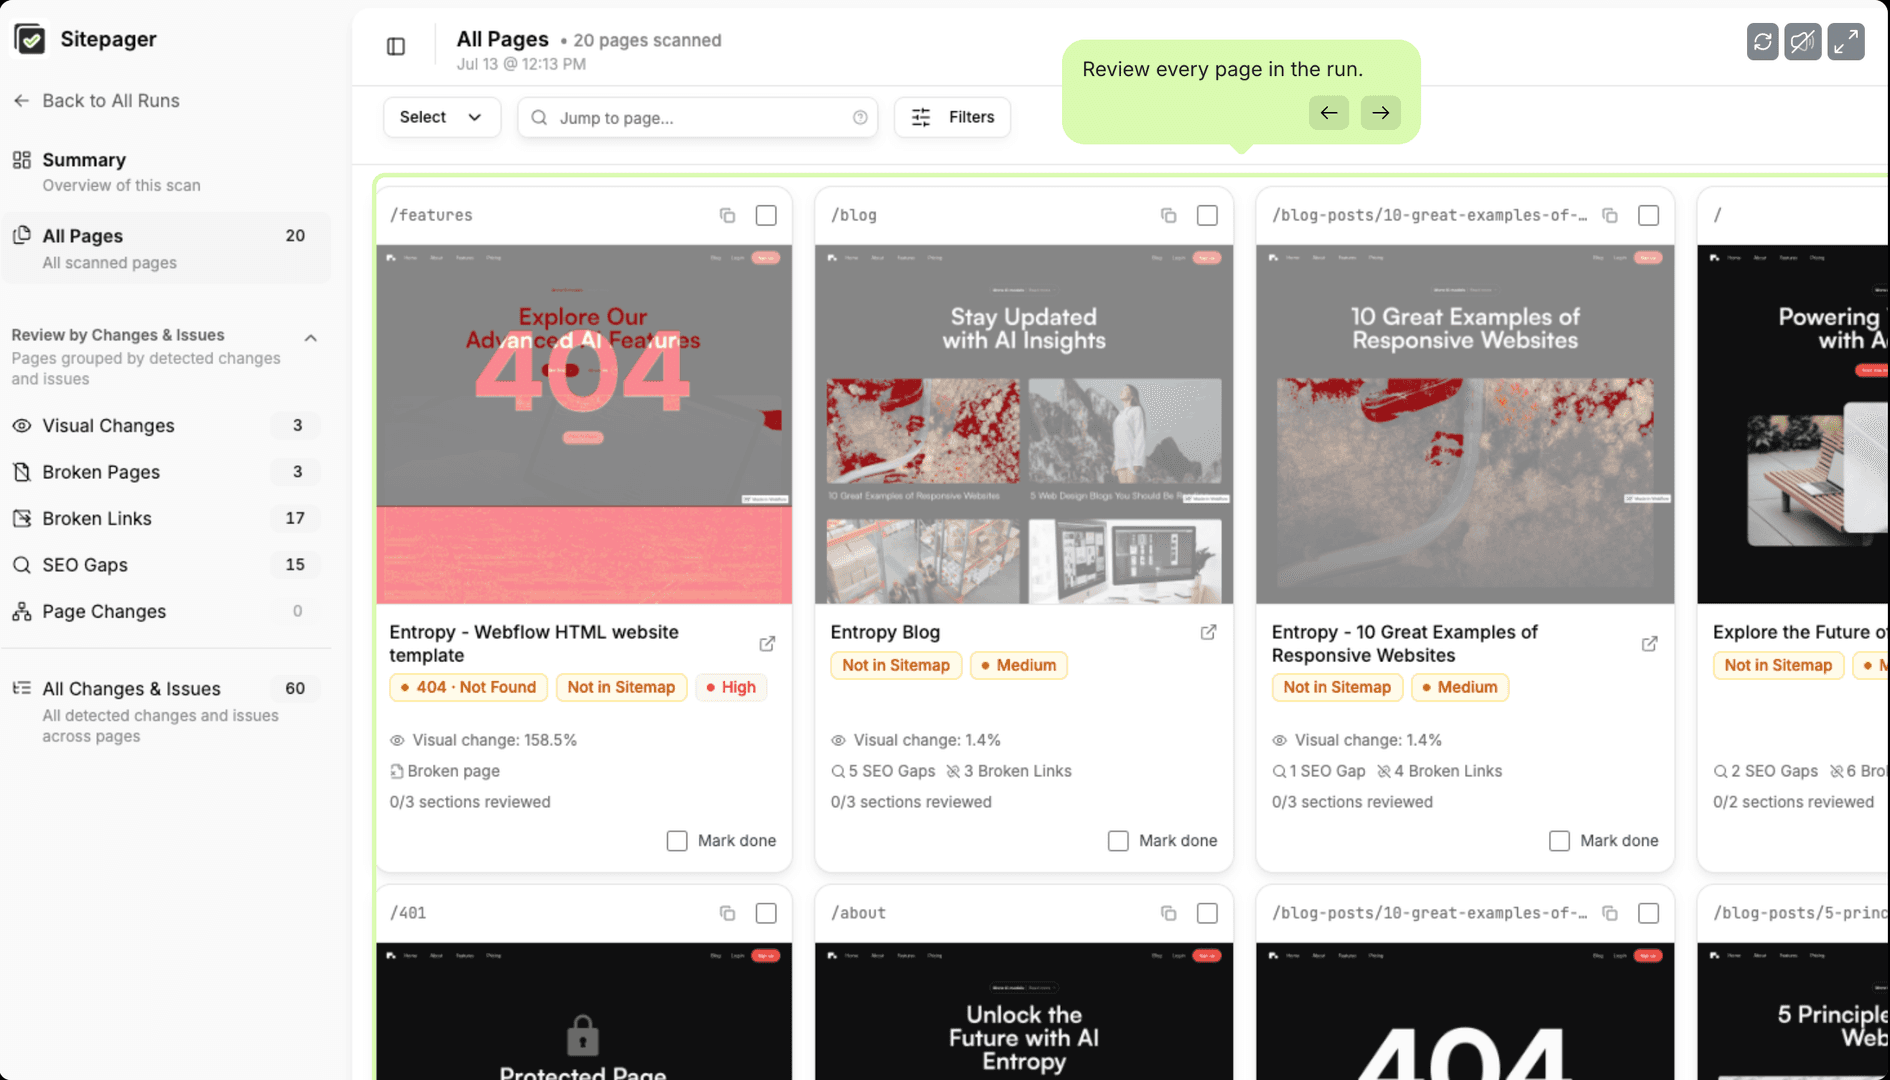Open the Filters panel
Viewport: 1890px width, 1080px height.
(951, 117)
